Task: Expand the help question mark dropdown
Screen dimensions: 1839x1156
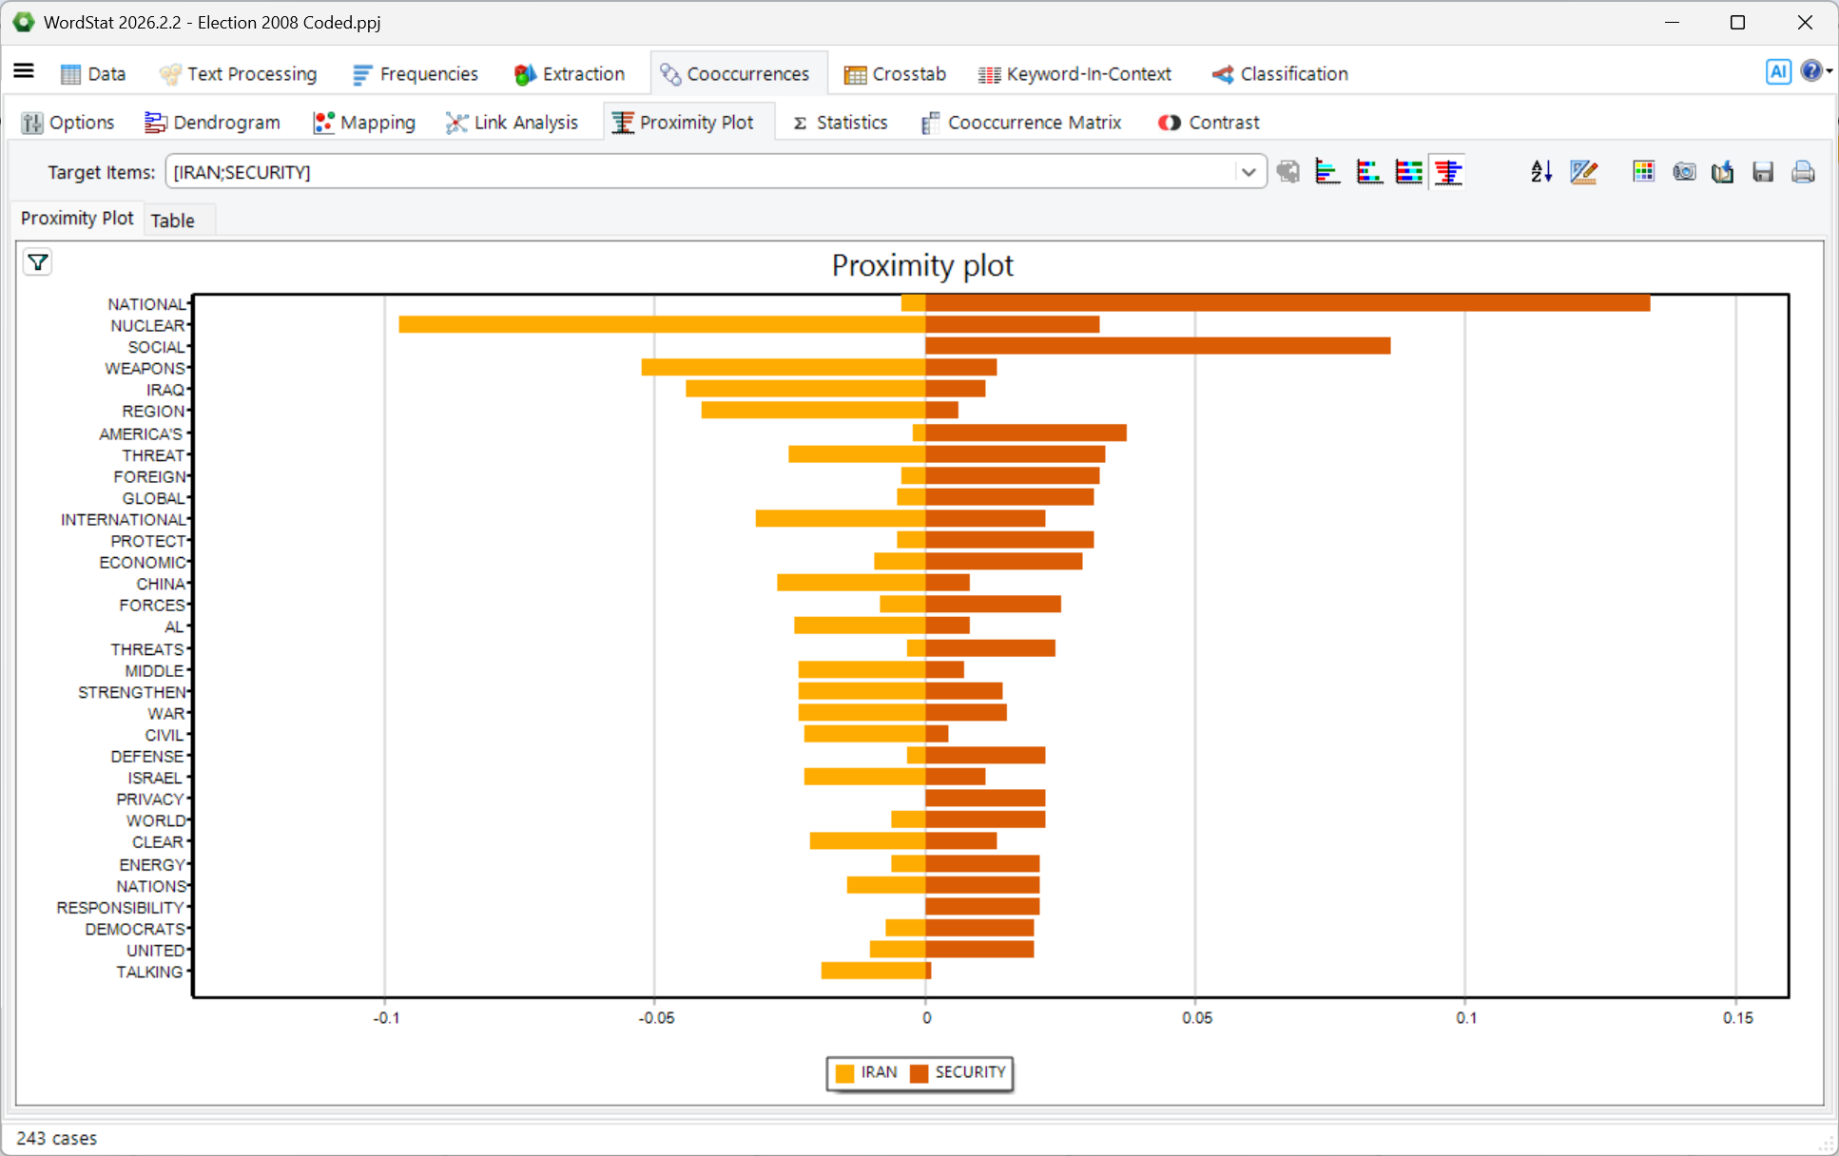Action: pyautogui.click(x=1816, y=71)
